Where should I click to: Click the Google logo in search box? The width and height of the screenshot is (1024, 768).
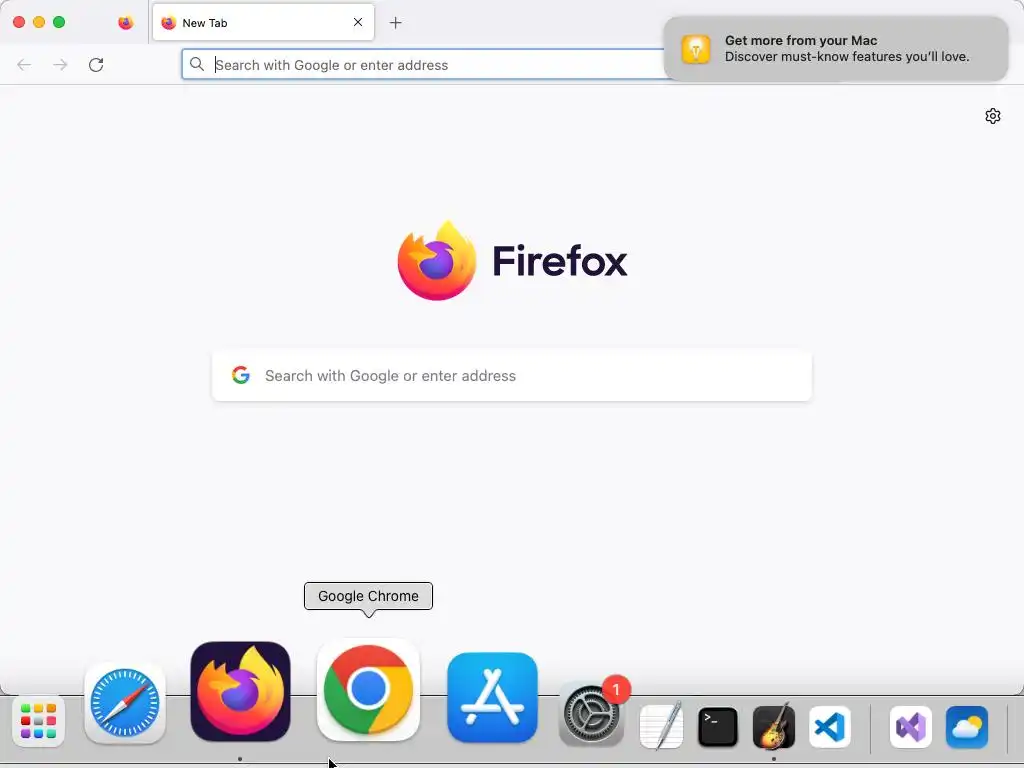tap(241, 375)
